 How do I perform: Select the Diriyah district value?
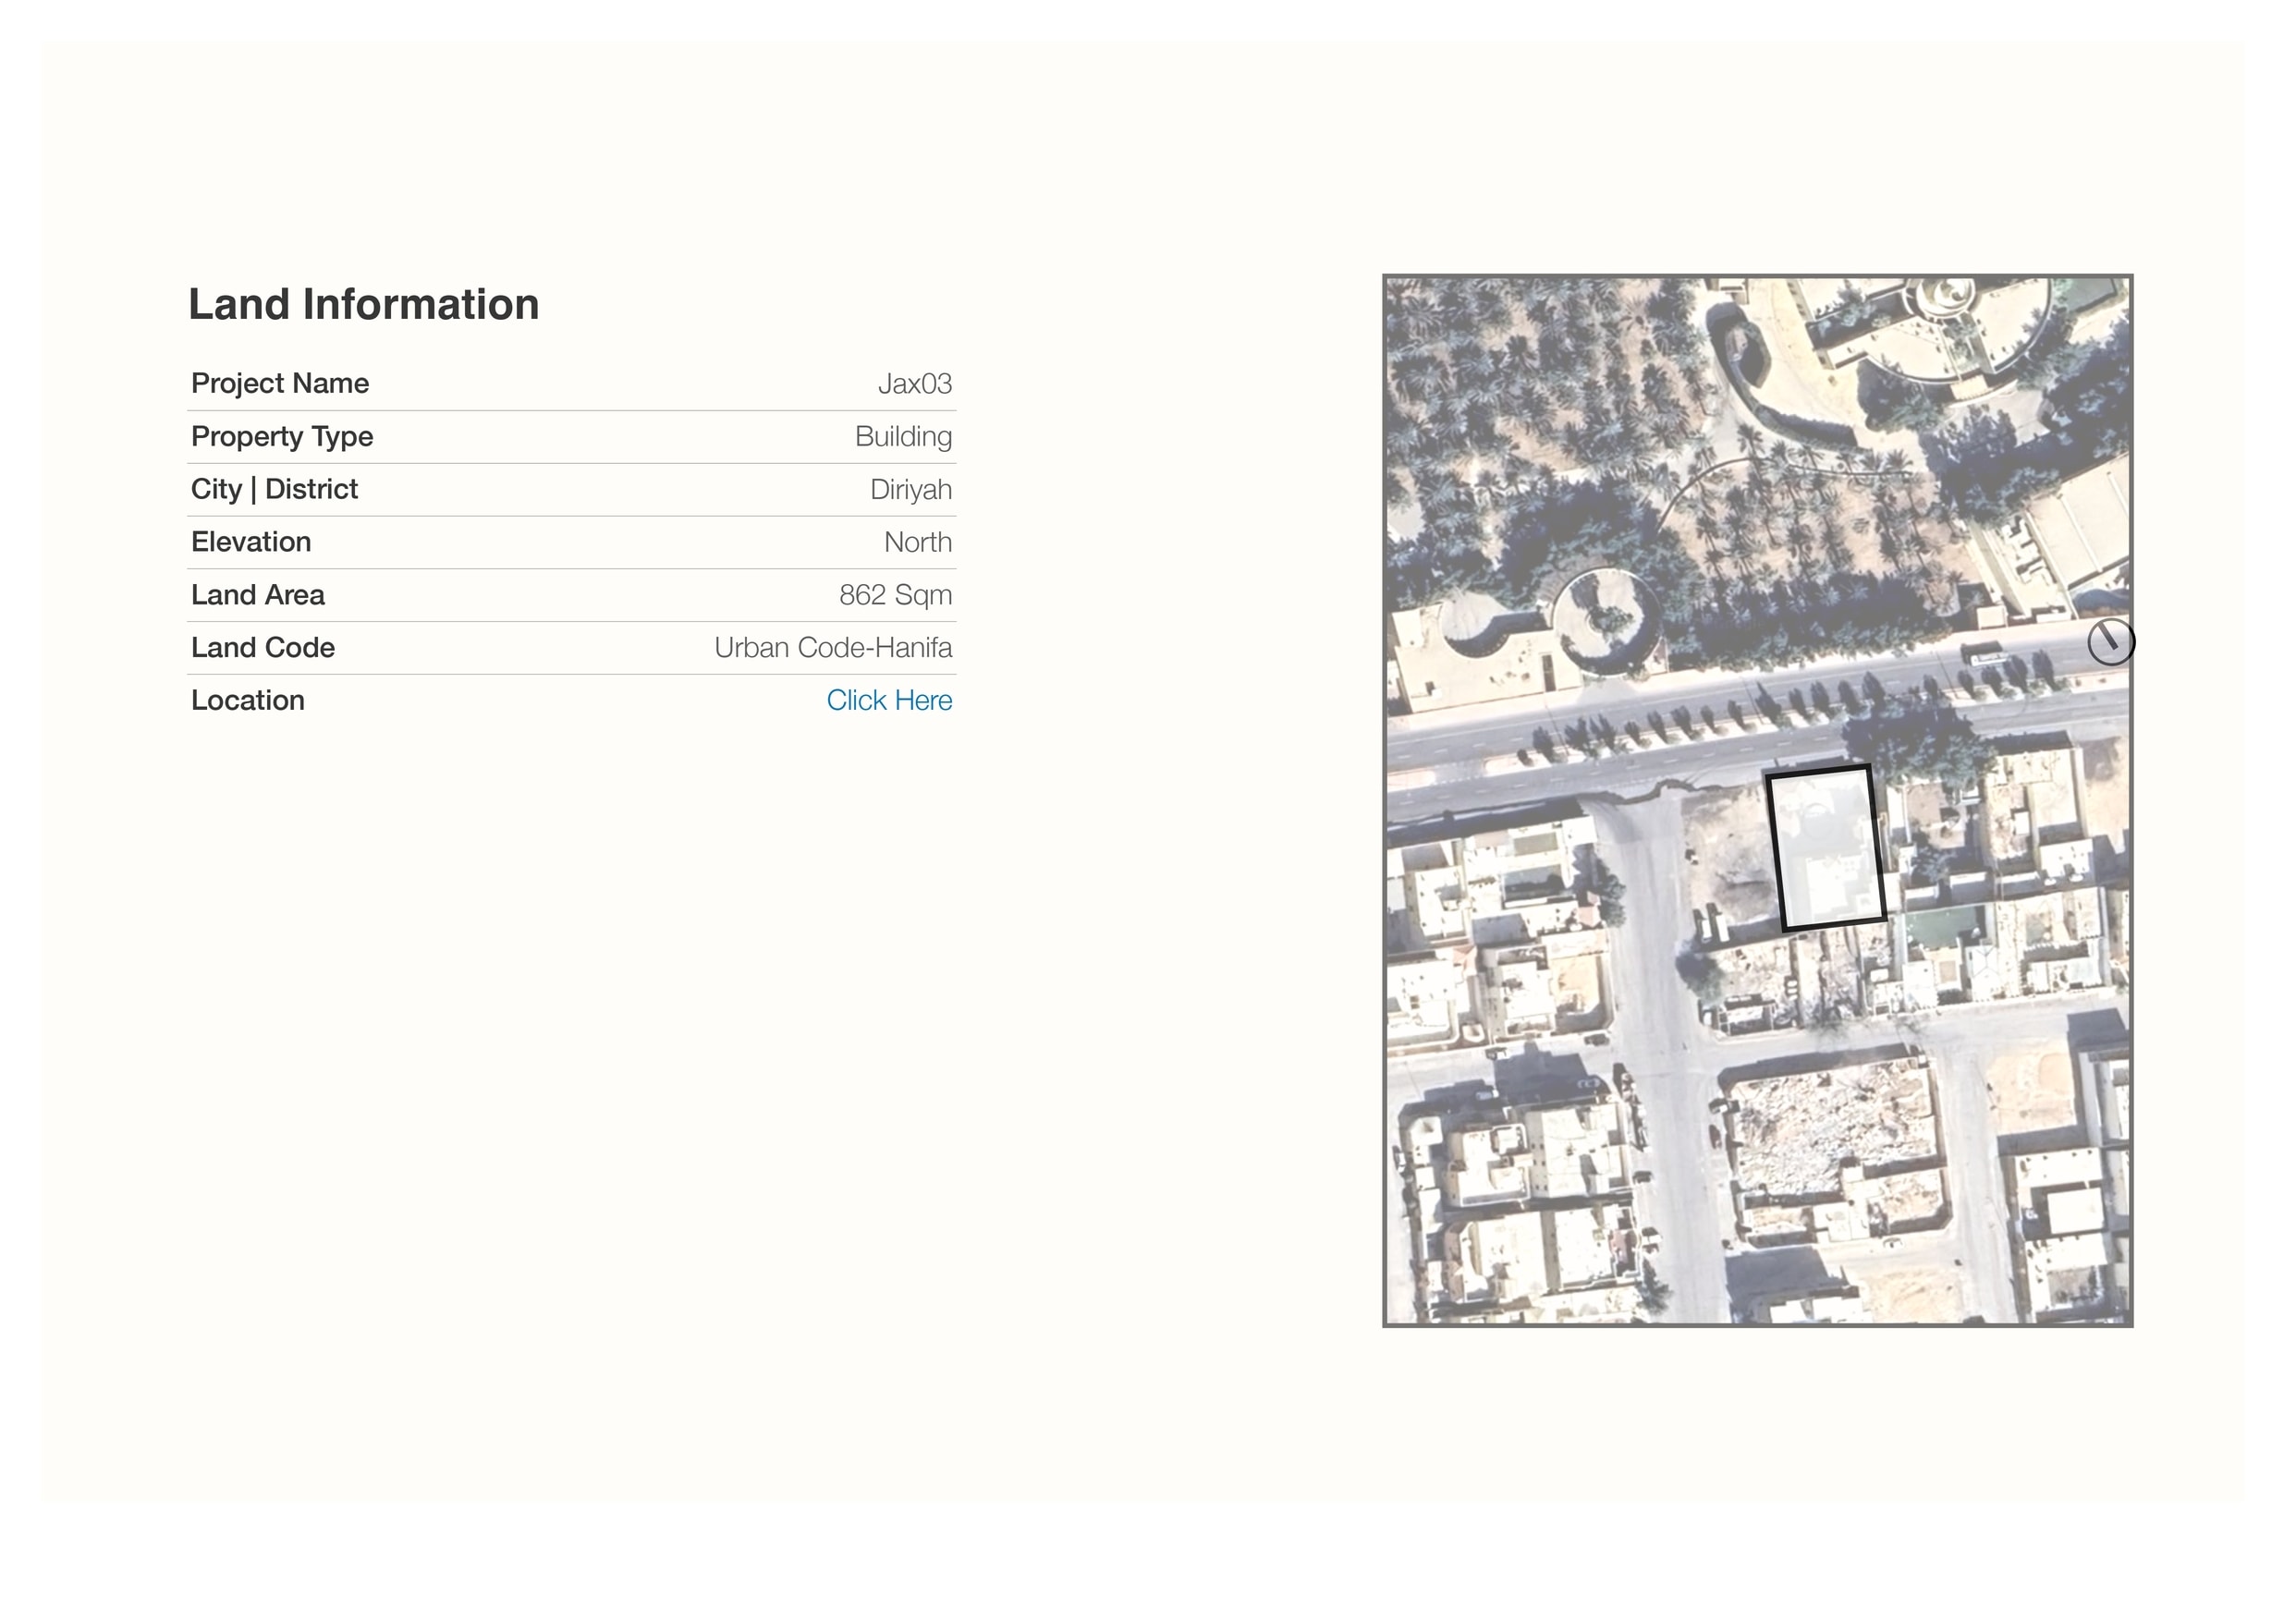tap(910, 489)
